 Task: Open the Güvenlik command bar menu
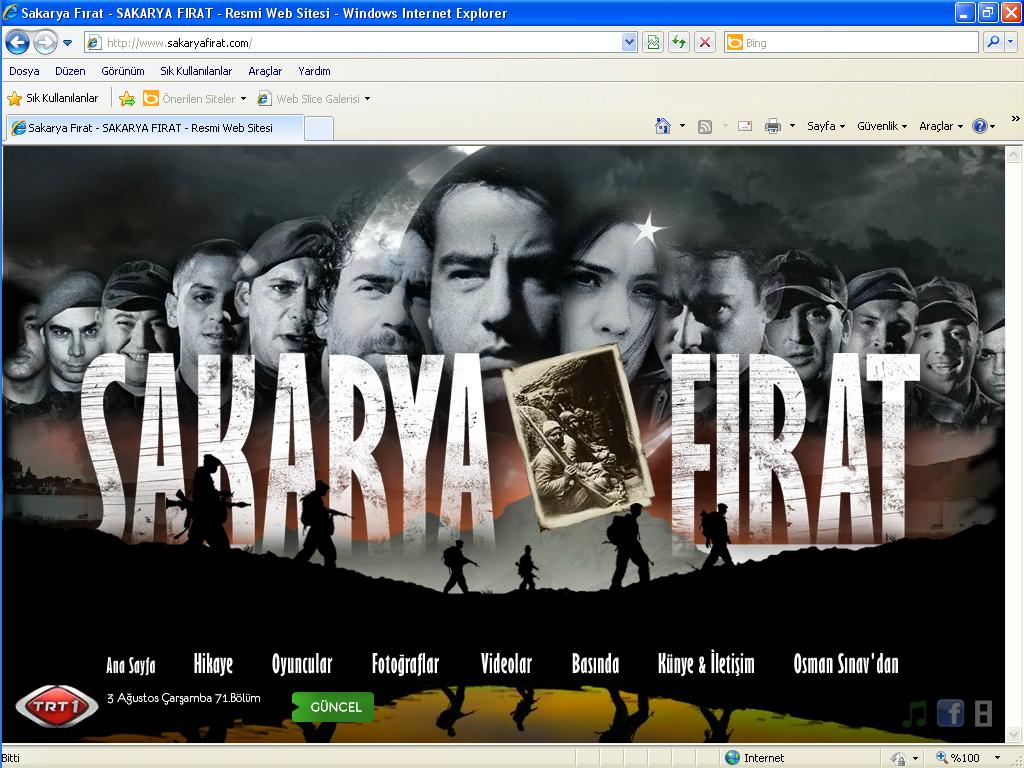882,126
